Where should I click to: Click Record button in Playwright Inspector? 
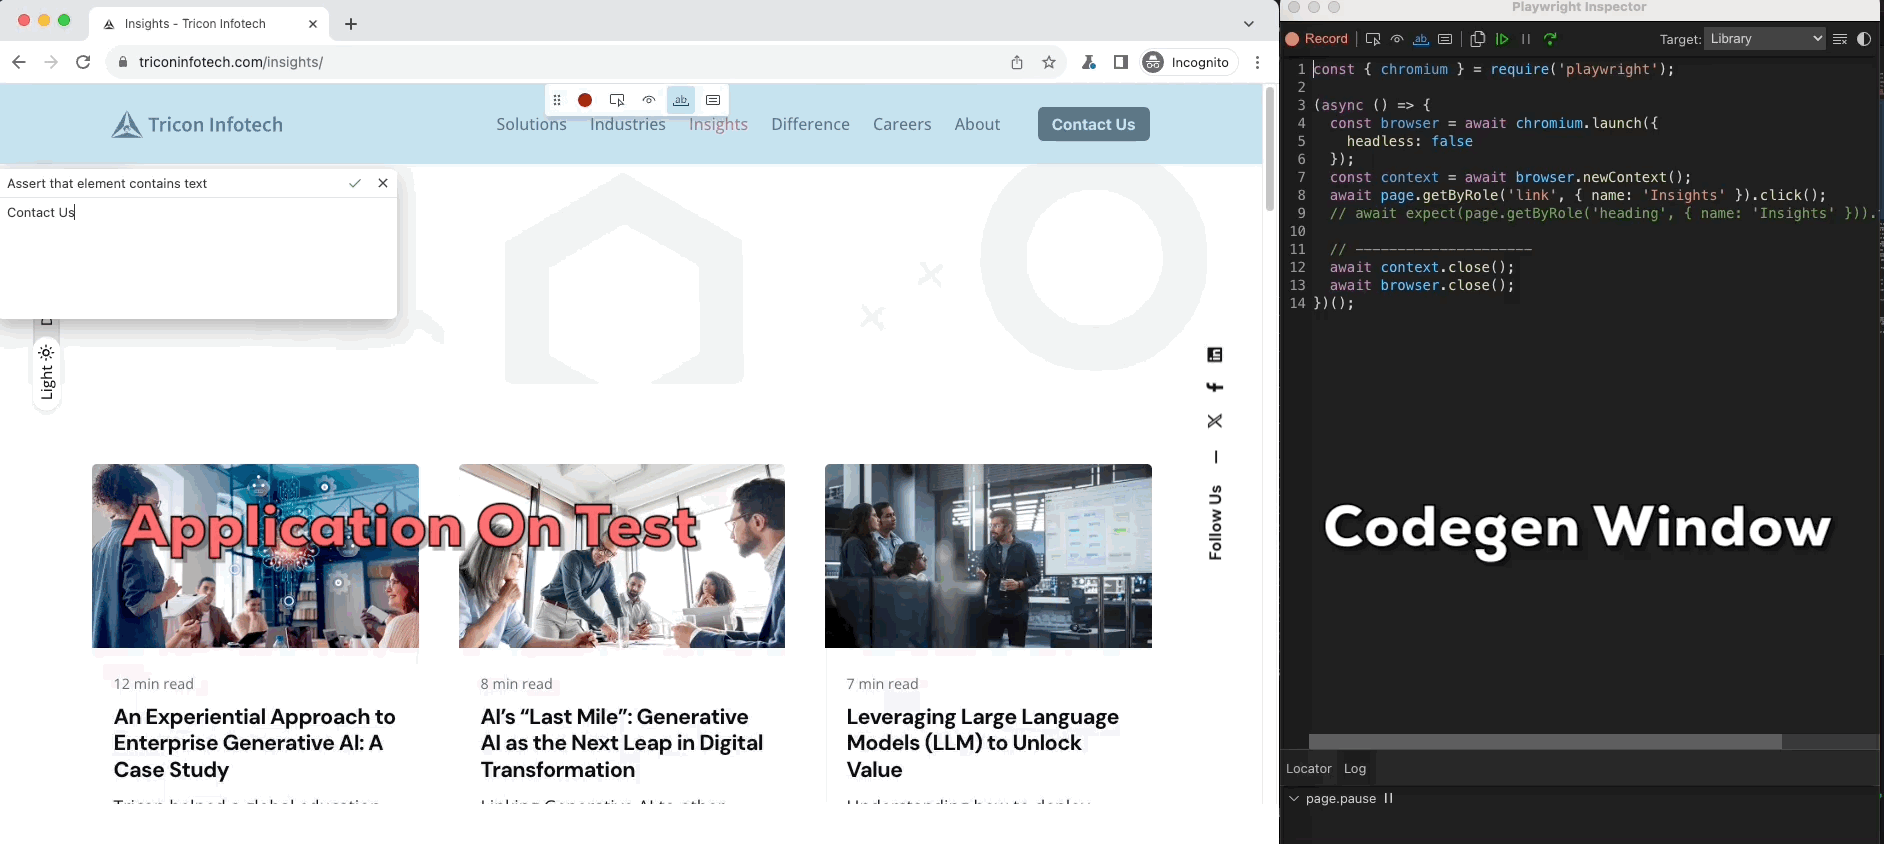pyautogui.click(x=1317, y=39)
